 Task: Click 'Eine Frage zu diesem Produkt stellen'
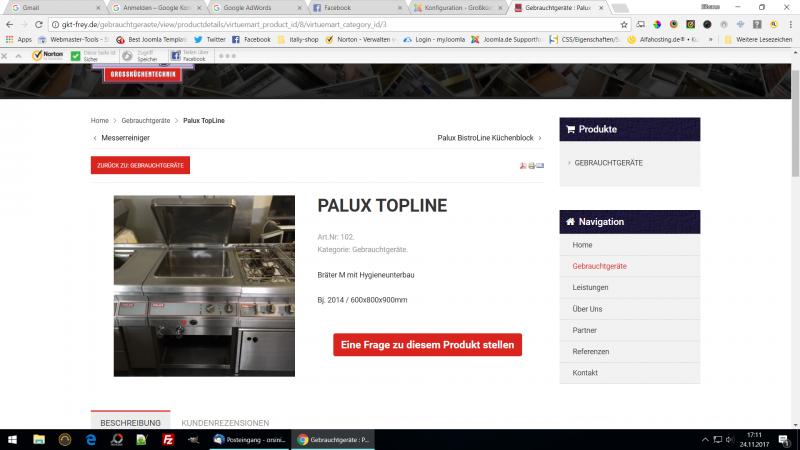(427, 345)
